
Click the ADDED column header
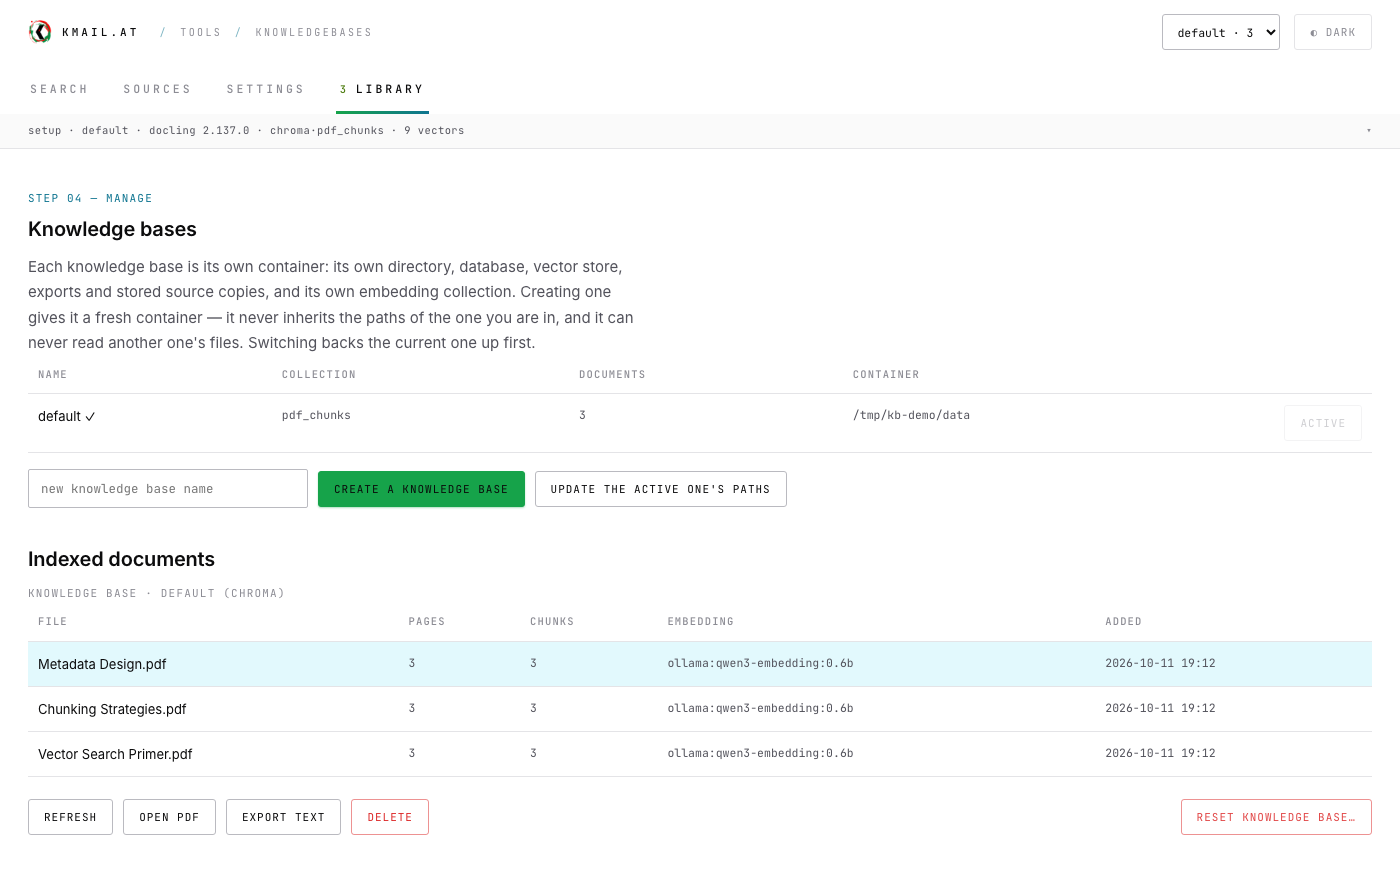click(1123, 622)
